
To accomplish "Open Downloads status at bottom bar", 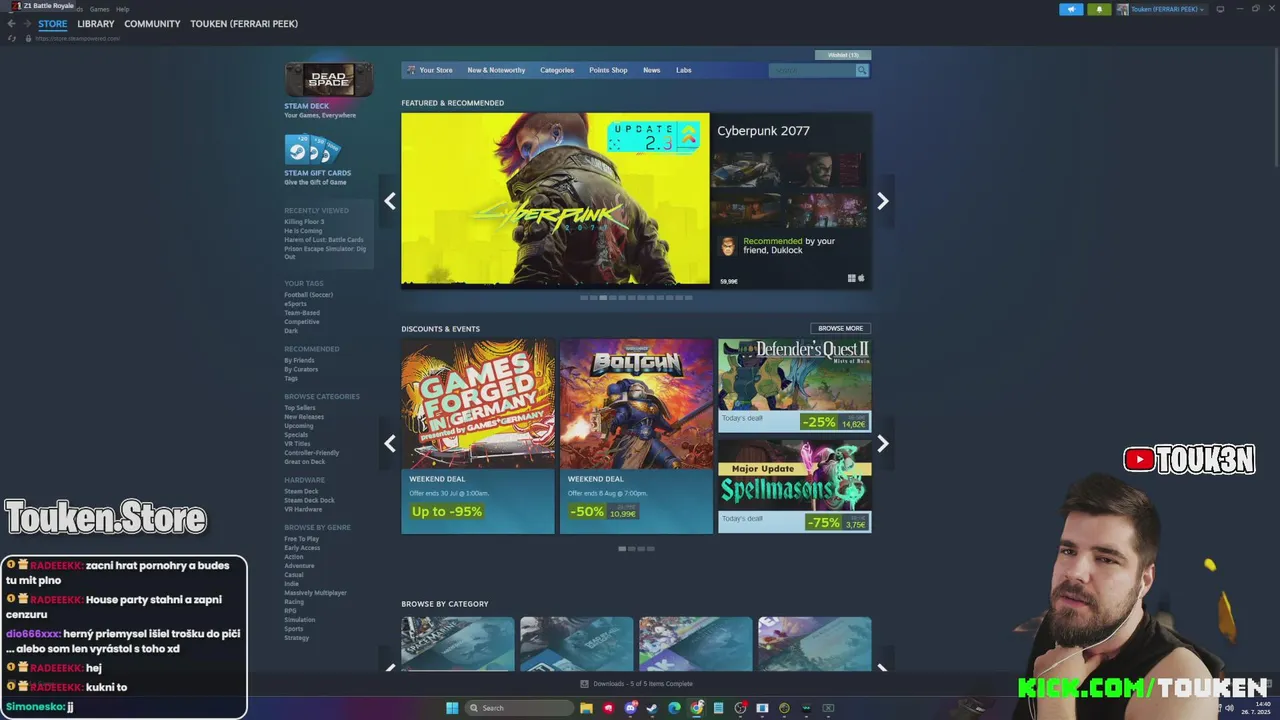I will pos(636,684).
